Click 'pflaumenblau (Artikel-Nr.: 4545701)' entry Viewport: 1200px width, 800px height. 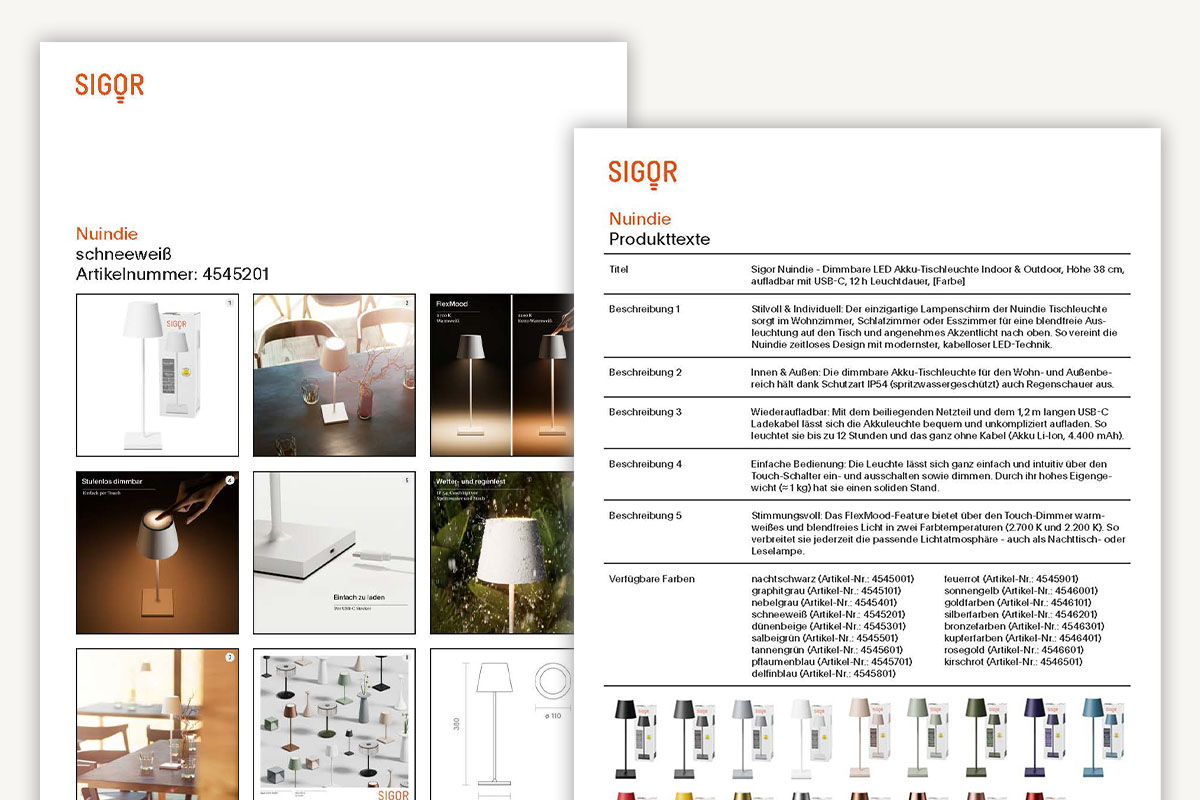point(832,662)
